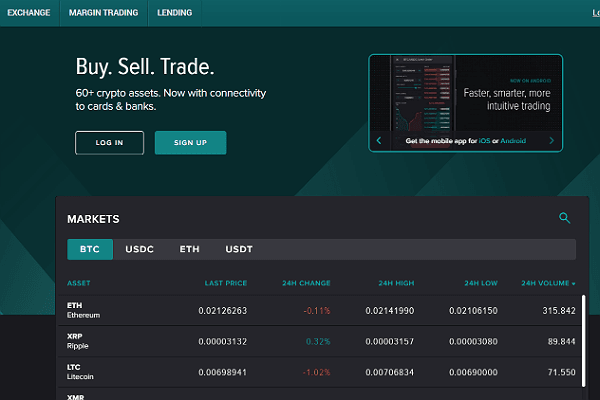Sort markets by 24H Change header
Image resolution: width=600 pixels, height=400 pixels.
[x=306, y=283]
